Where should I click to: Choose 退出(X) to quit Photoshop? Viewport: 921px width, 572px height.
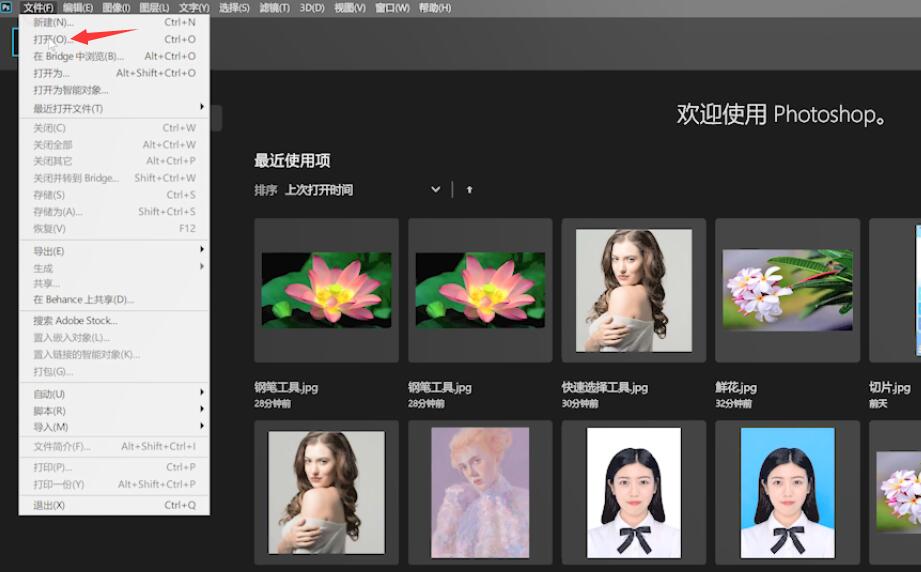[x=114, y=505]
